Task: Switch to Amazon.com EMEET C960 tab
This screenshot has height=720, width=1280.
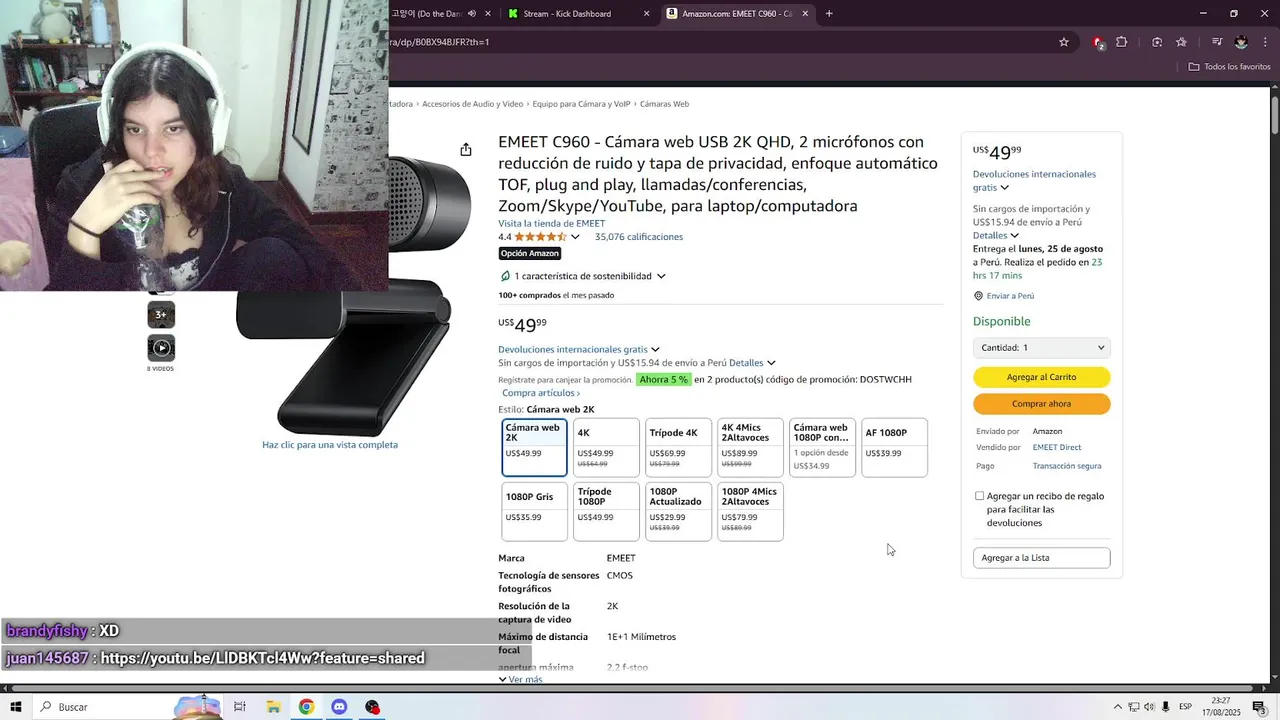Action: click(x=737, y=14)
